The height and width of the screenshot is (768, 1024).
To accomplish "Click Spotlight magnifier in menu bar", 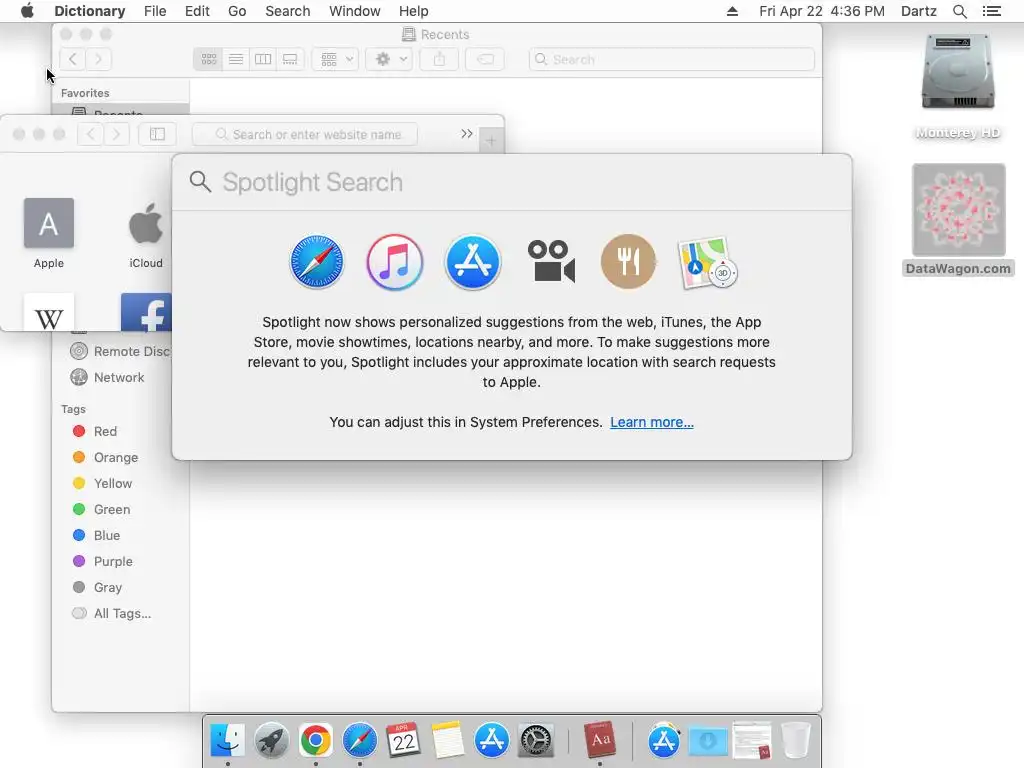I will (959, 11).
